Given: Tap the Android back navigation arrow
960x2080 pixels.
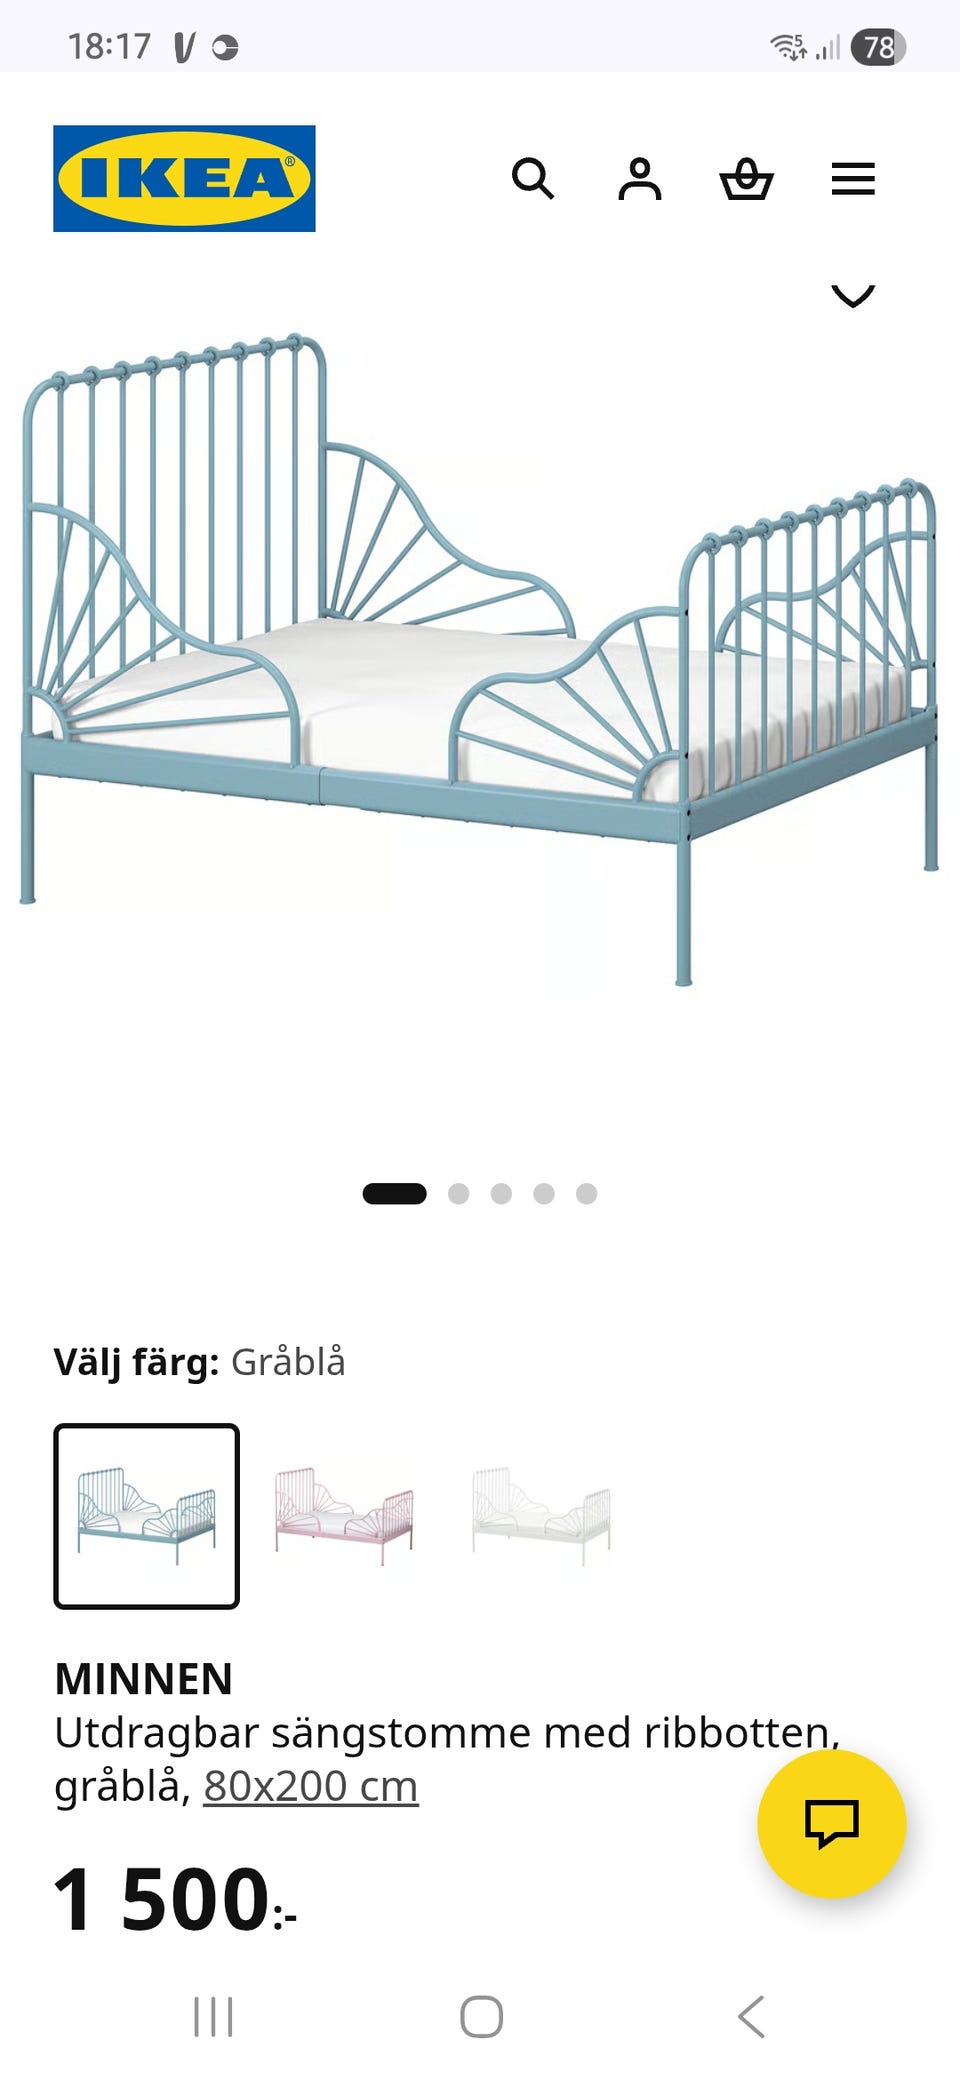Looking at the screenshot, I should point(751,2017).
